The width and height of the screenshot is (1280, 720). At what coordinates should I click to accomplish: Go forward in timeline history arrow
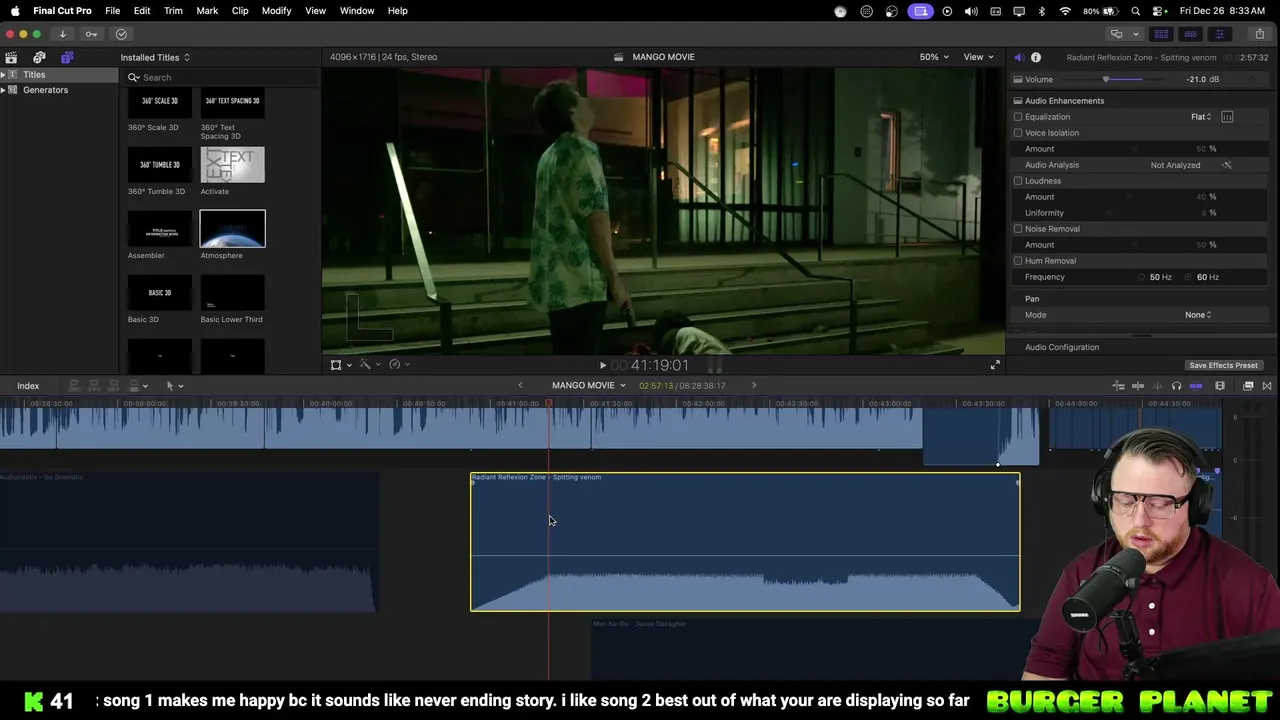pos(754,386)
